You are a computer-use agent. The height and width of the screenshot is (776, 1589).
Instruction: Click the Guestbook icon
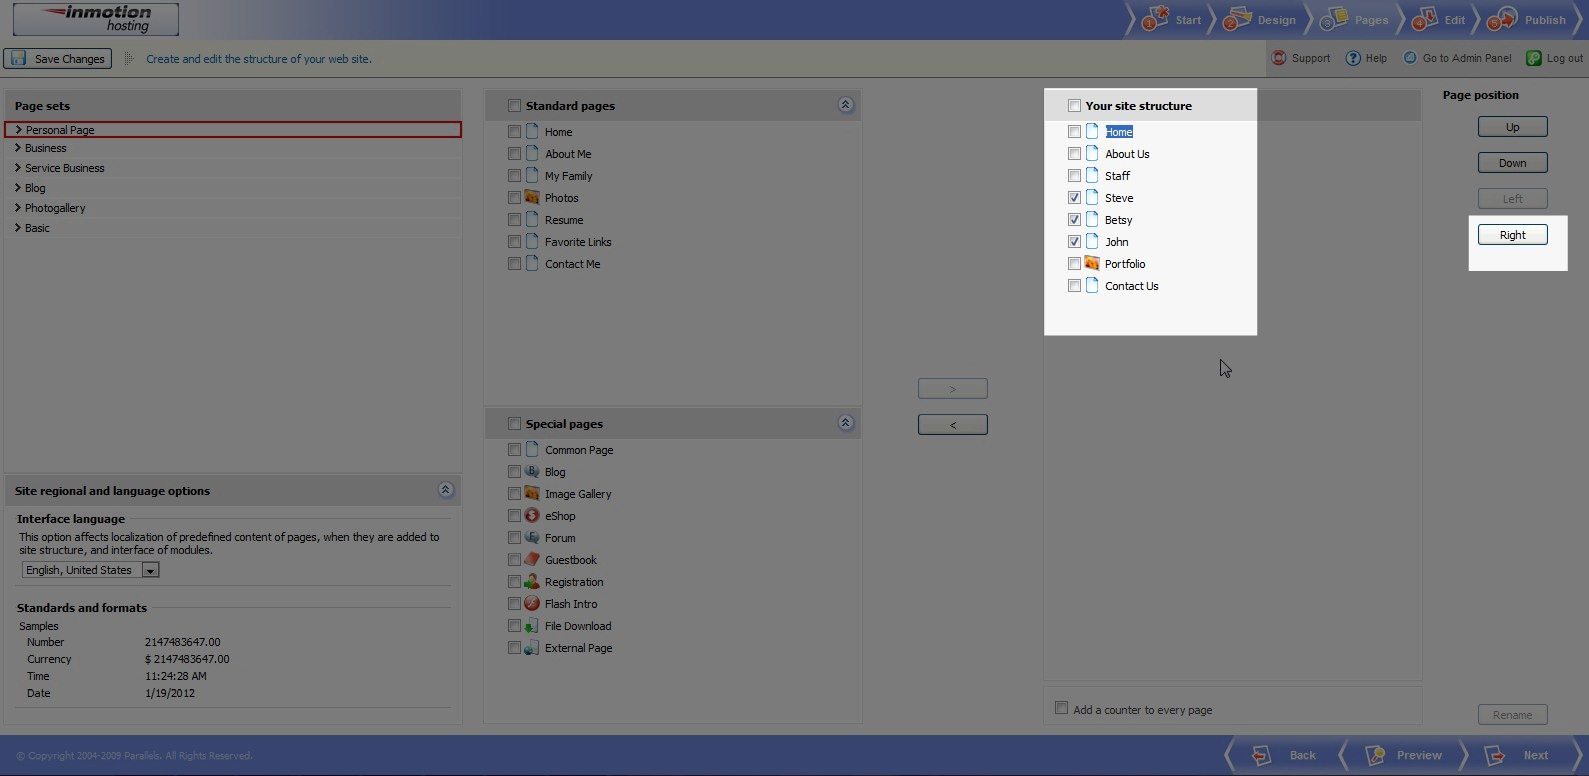[x=532, y=560]
